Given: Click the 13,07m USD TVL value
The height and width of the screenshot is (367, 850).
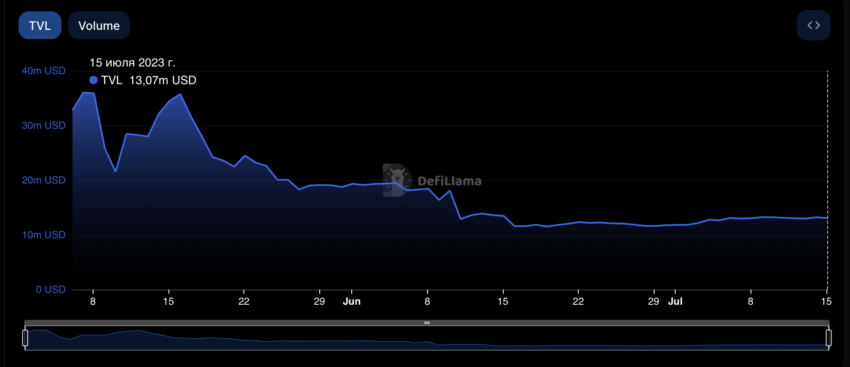Looking at the screenshot, I should click(x=163, y=80).
